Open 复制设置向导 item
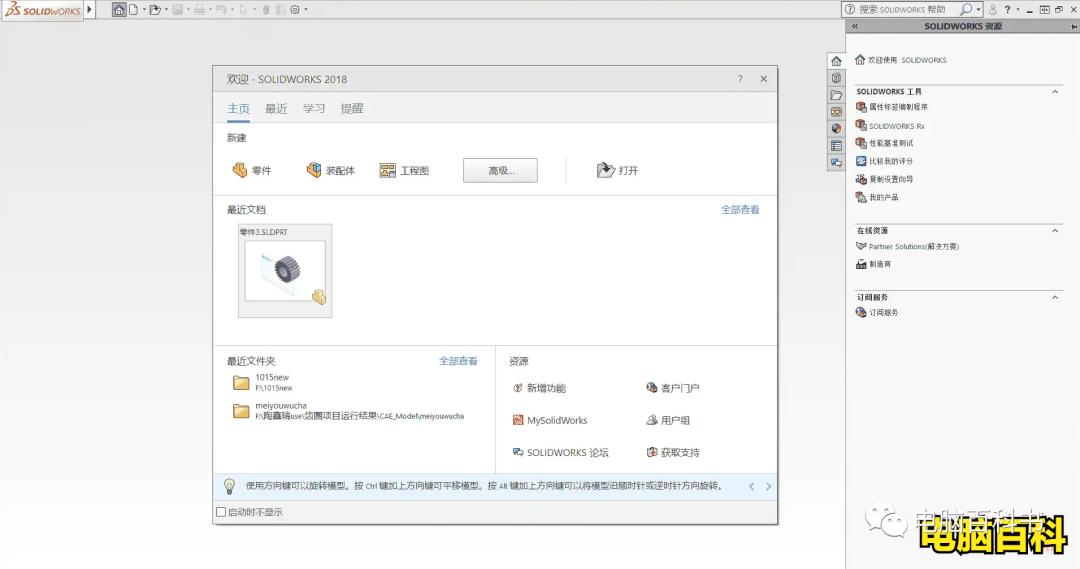The image size is (1080, 569). click(884, 179)
